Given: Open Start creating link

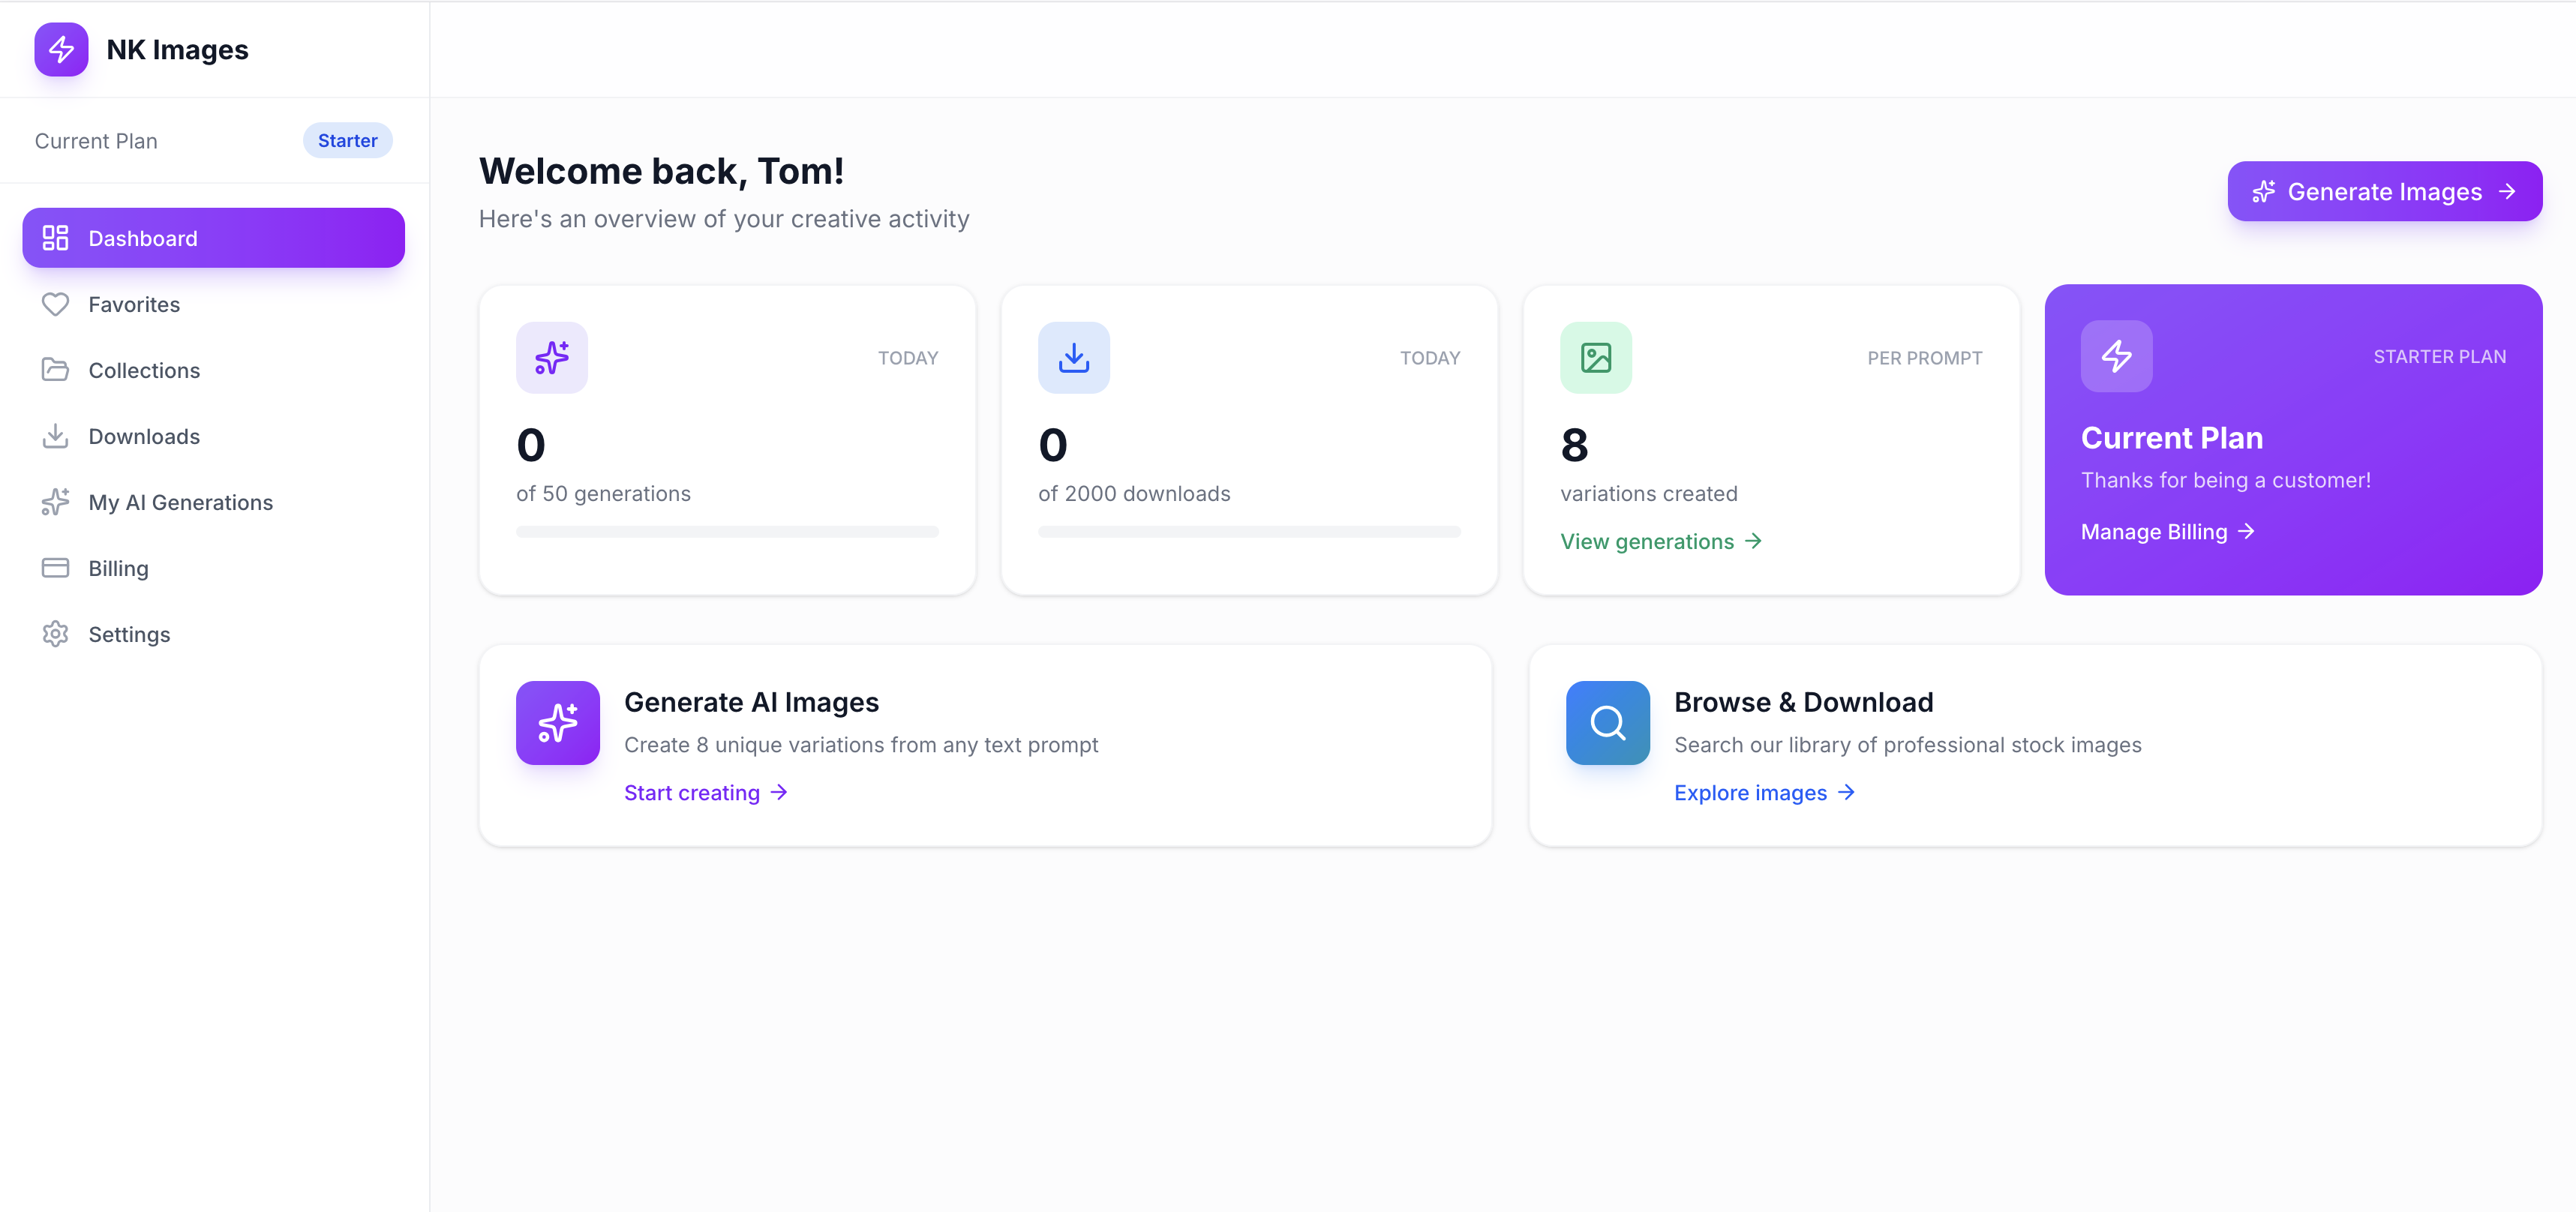Looking at the screenshot, I should pyautogui.click(x=693, y=792).
